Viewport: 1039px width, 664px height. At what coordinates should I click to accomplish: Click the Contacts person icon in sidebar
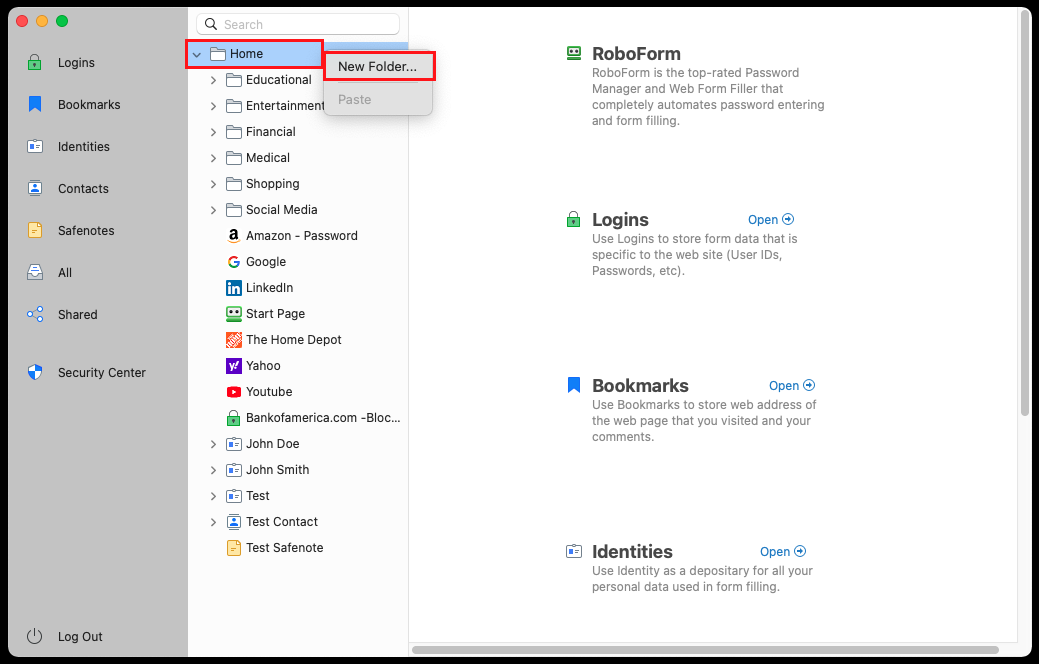(34, 188)
